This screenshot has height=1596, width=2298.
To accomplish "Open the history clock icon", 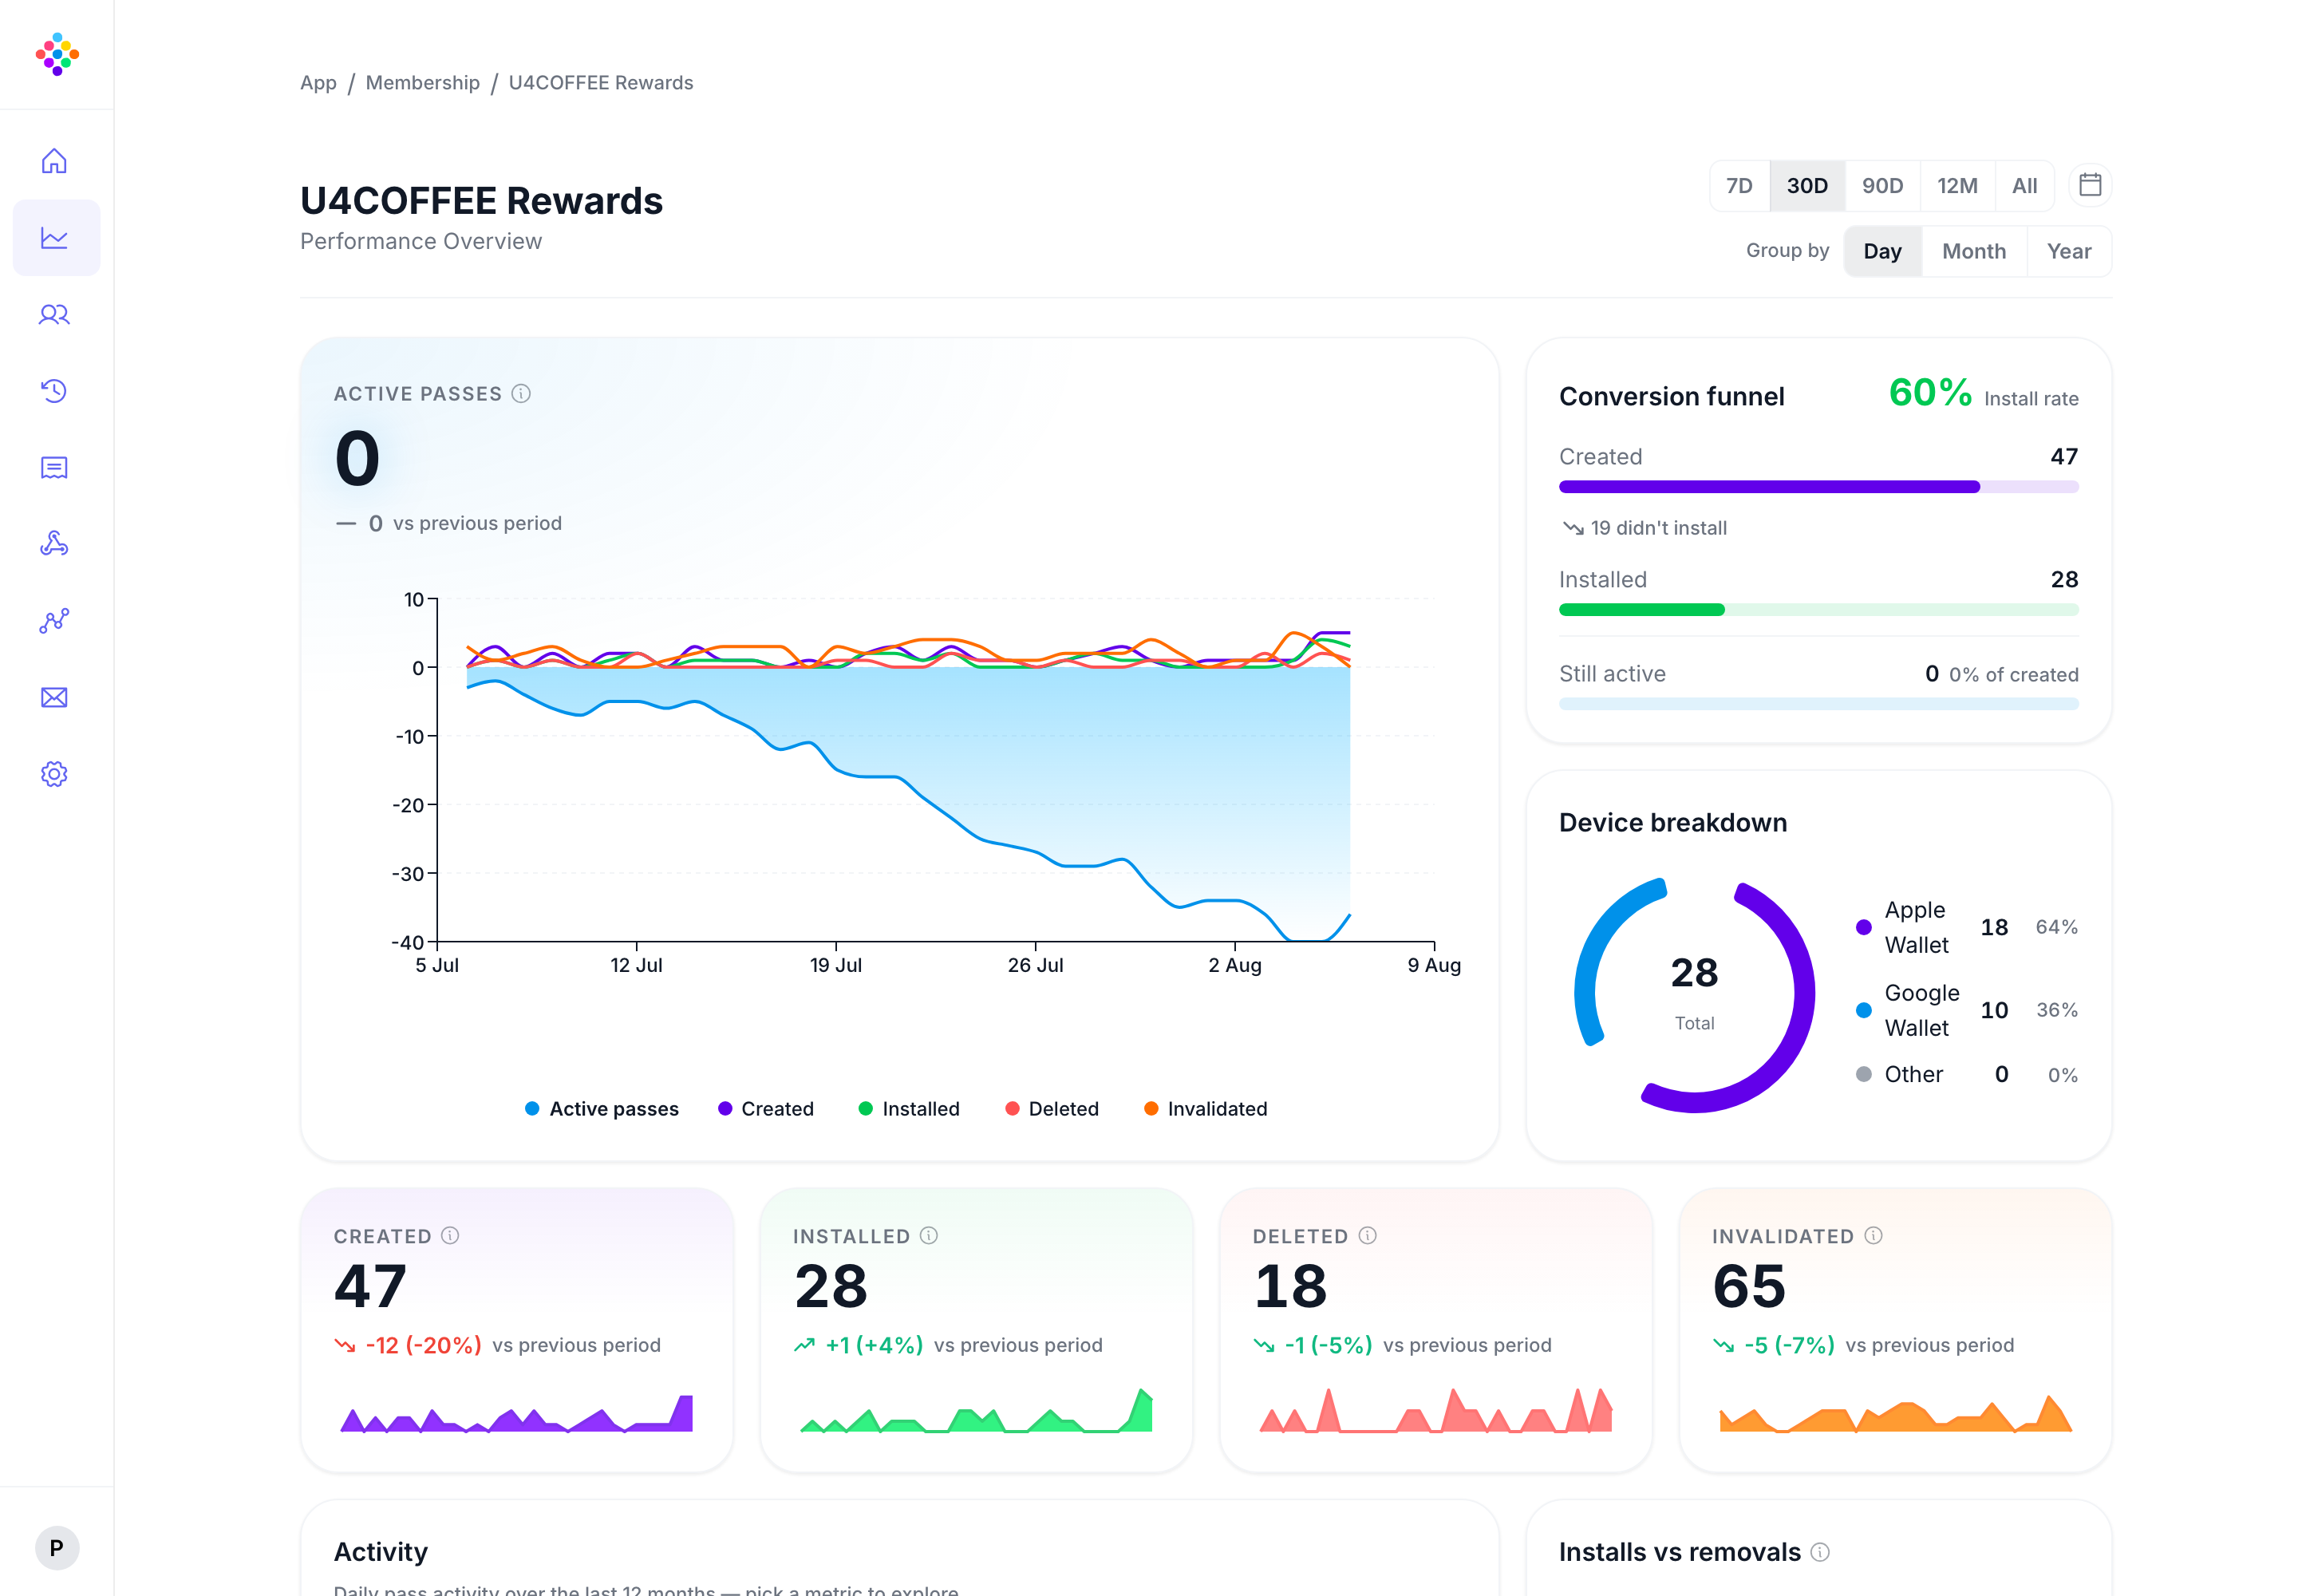I will pyautogui.click(x=54, y=391).
